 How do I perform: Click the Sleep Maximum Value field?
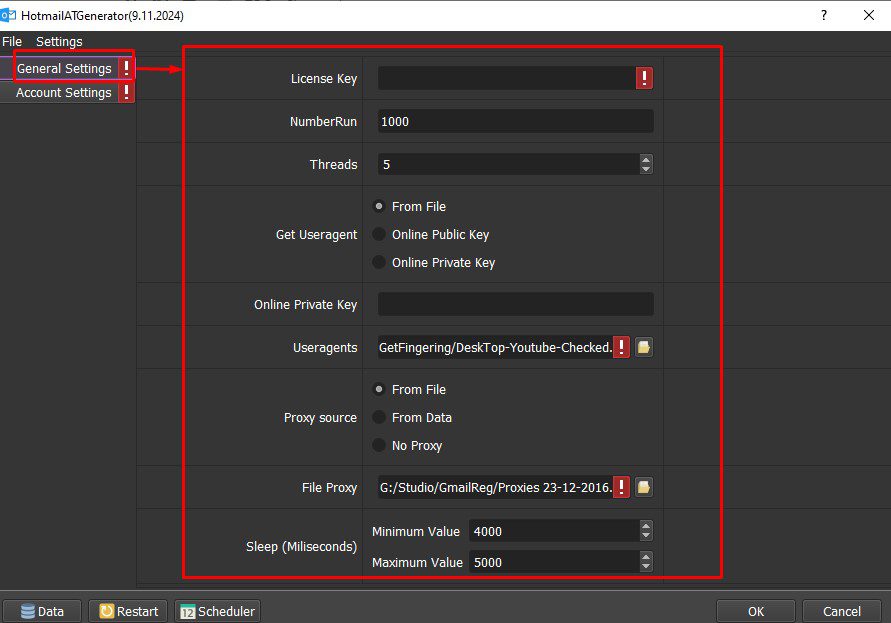[554, 562]
